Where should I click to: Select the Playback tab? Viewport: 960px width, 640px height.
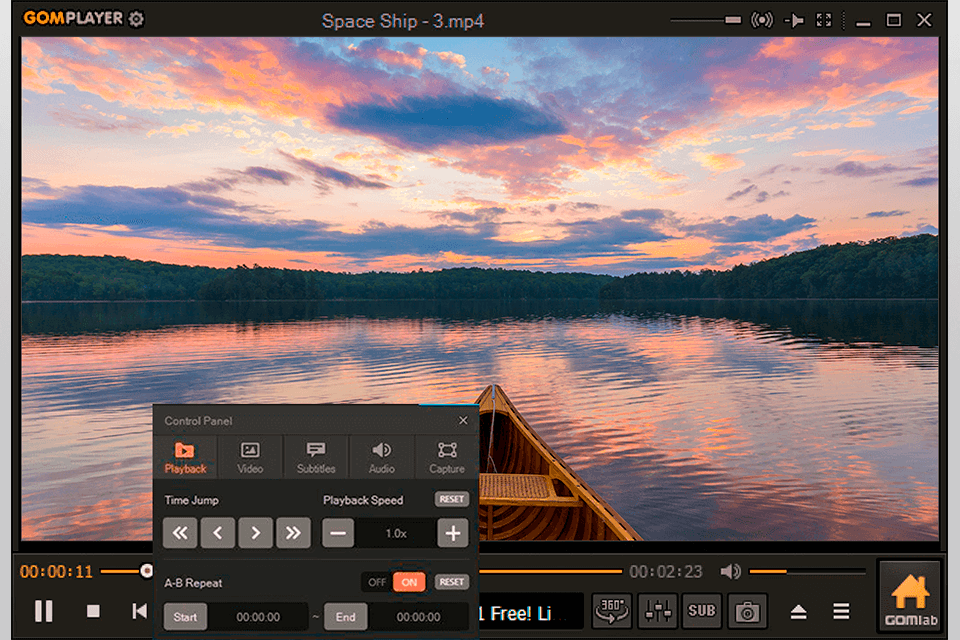185,457
